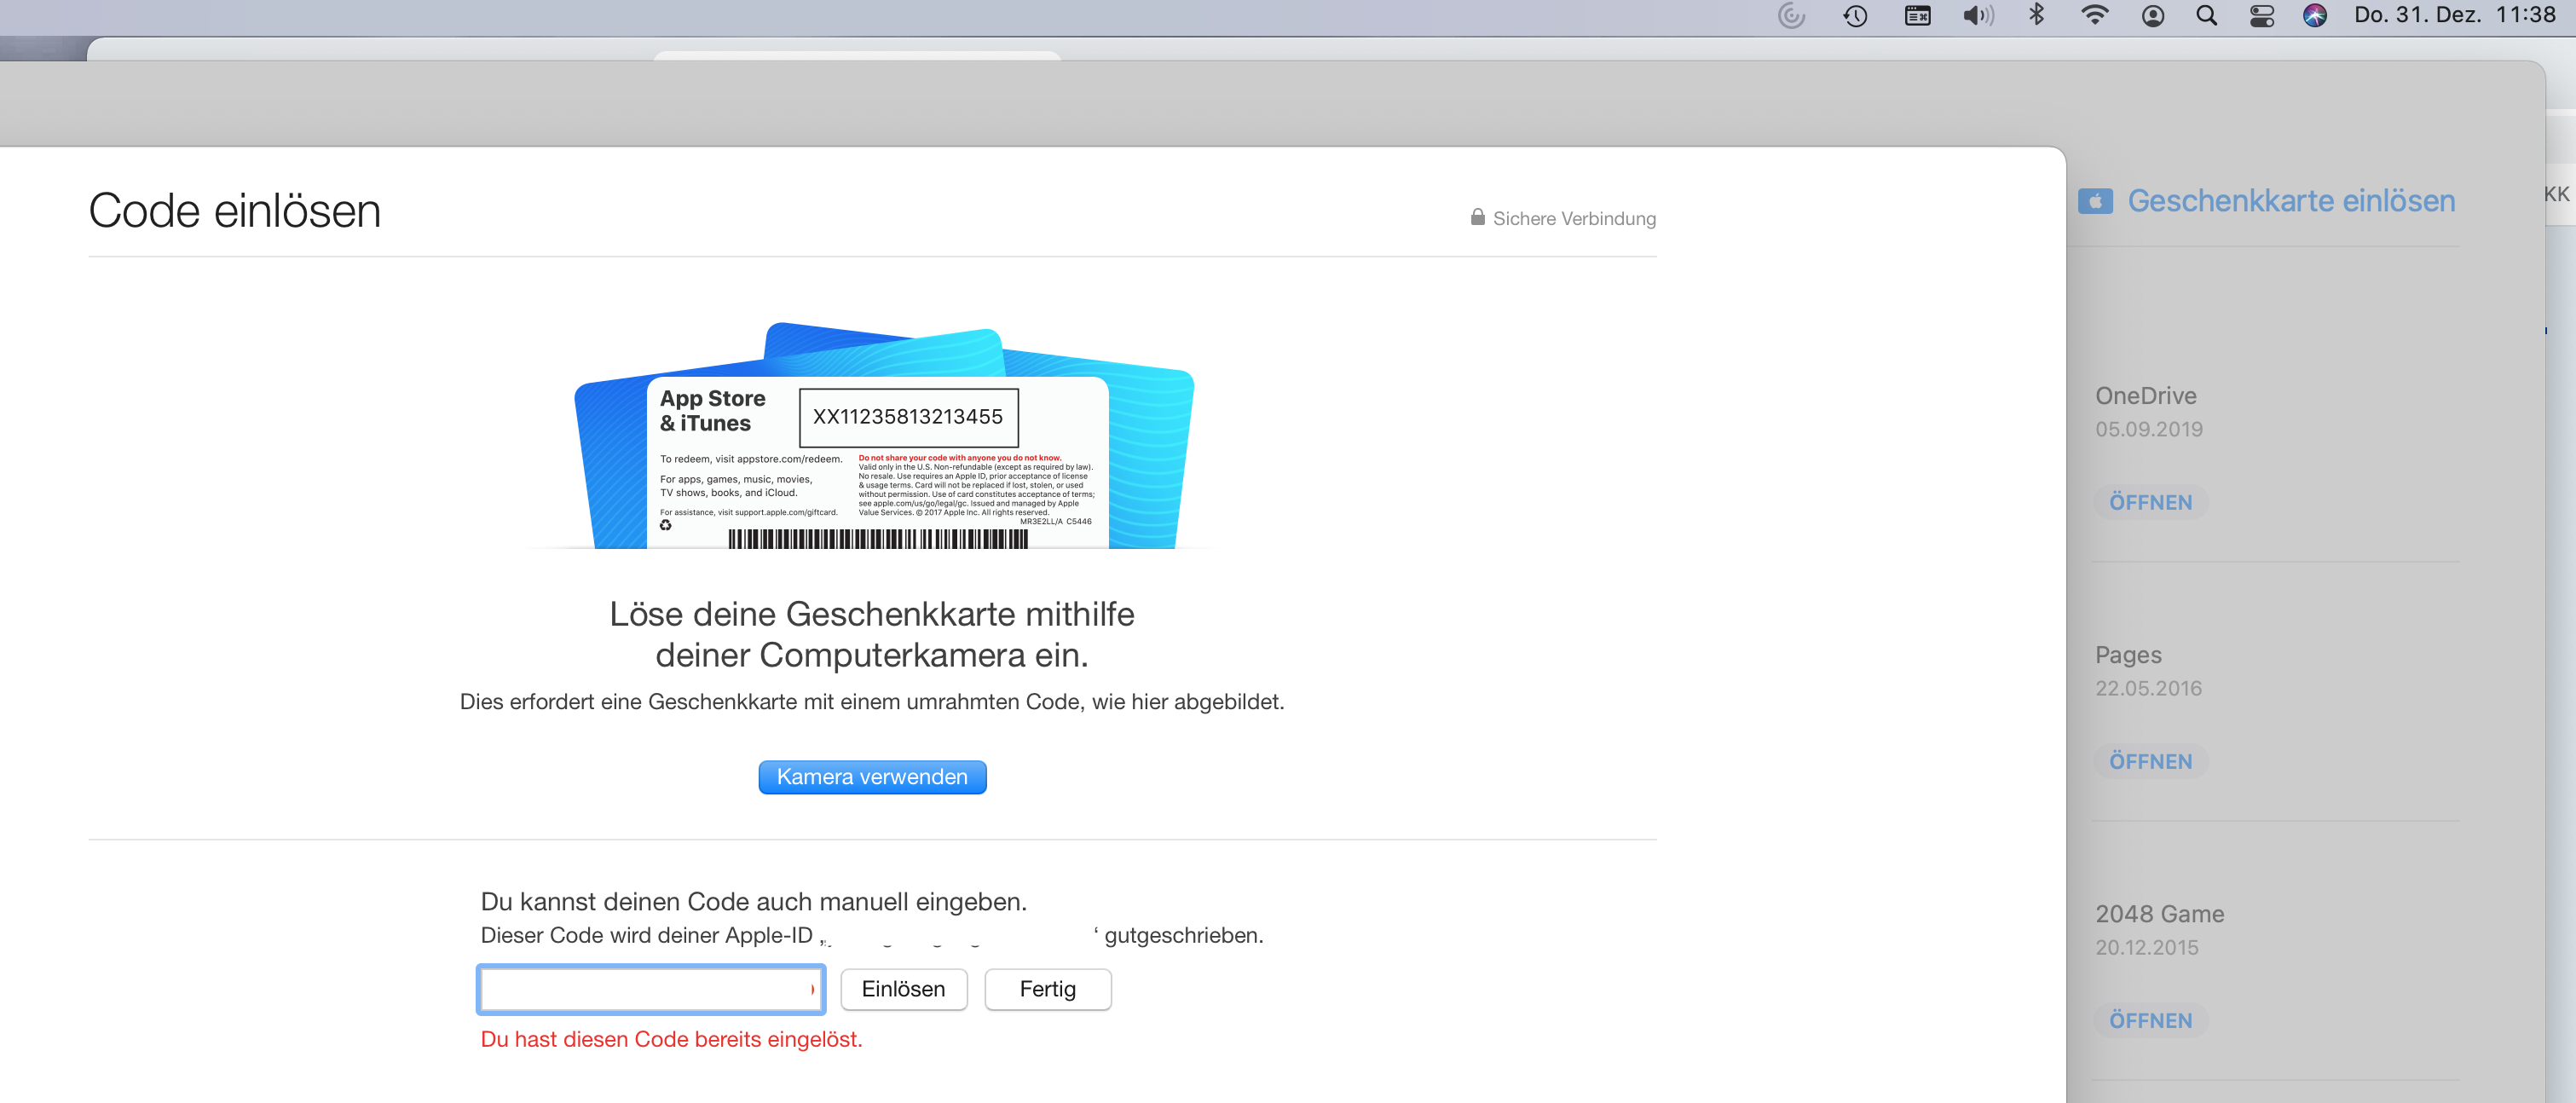Click the date and time clock
The image size is (2576, 1103).
coord(2454,15)
